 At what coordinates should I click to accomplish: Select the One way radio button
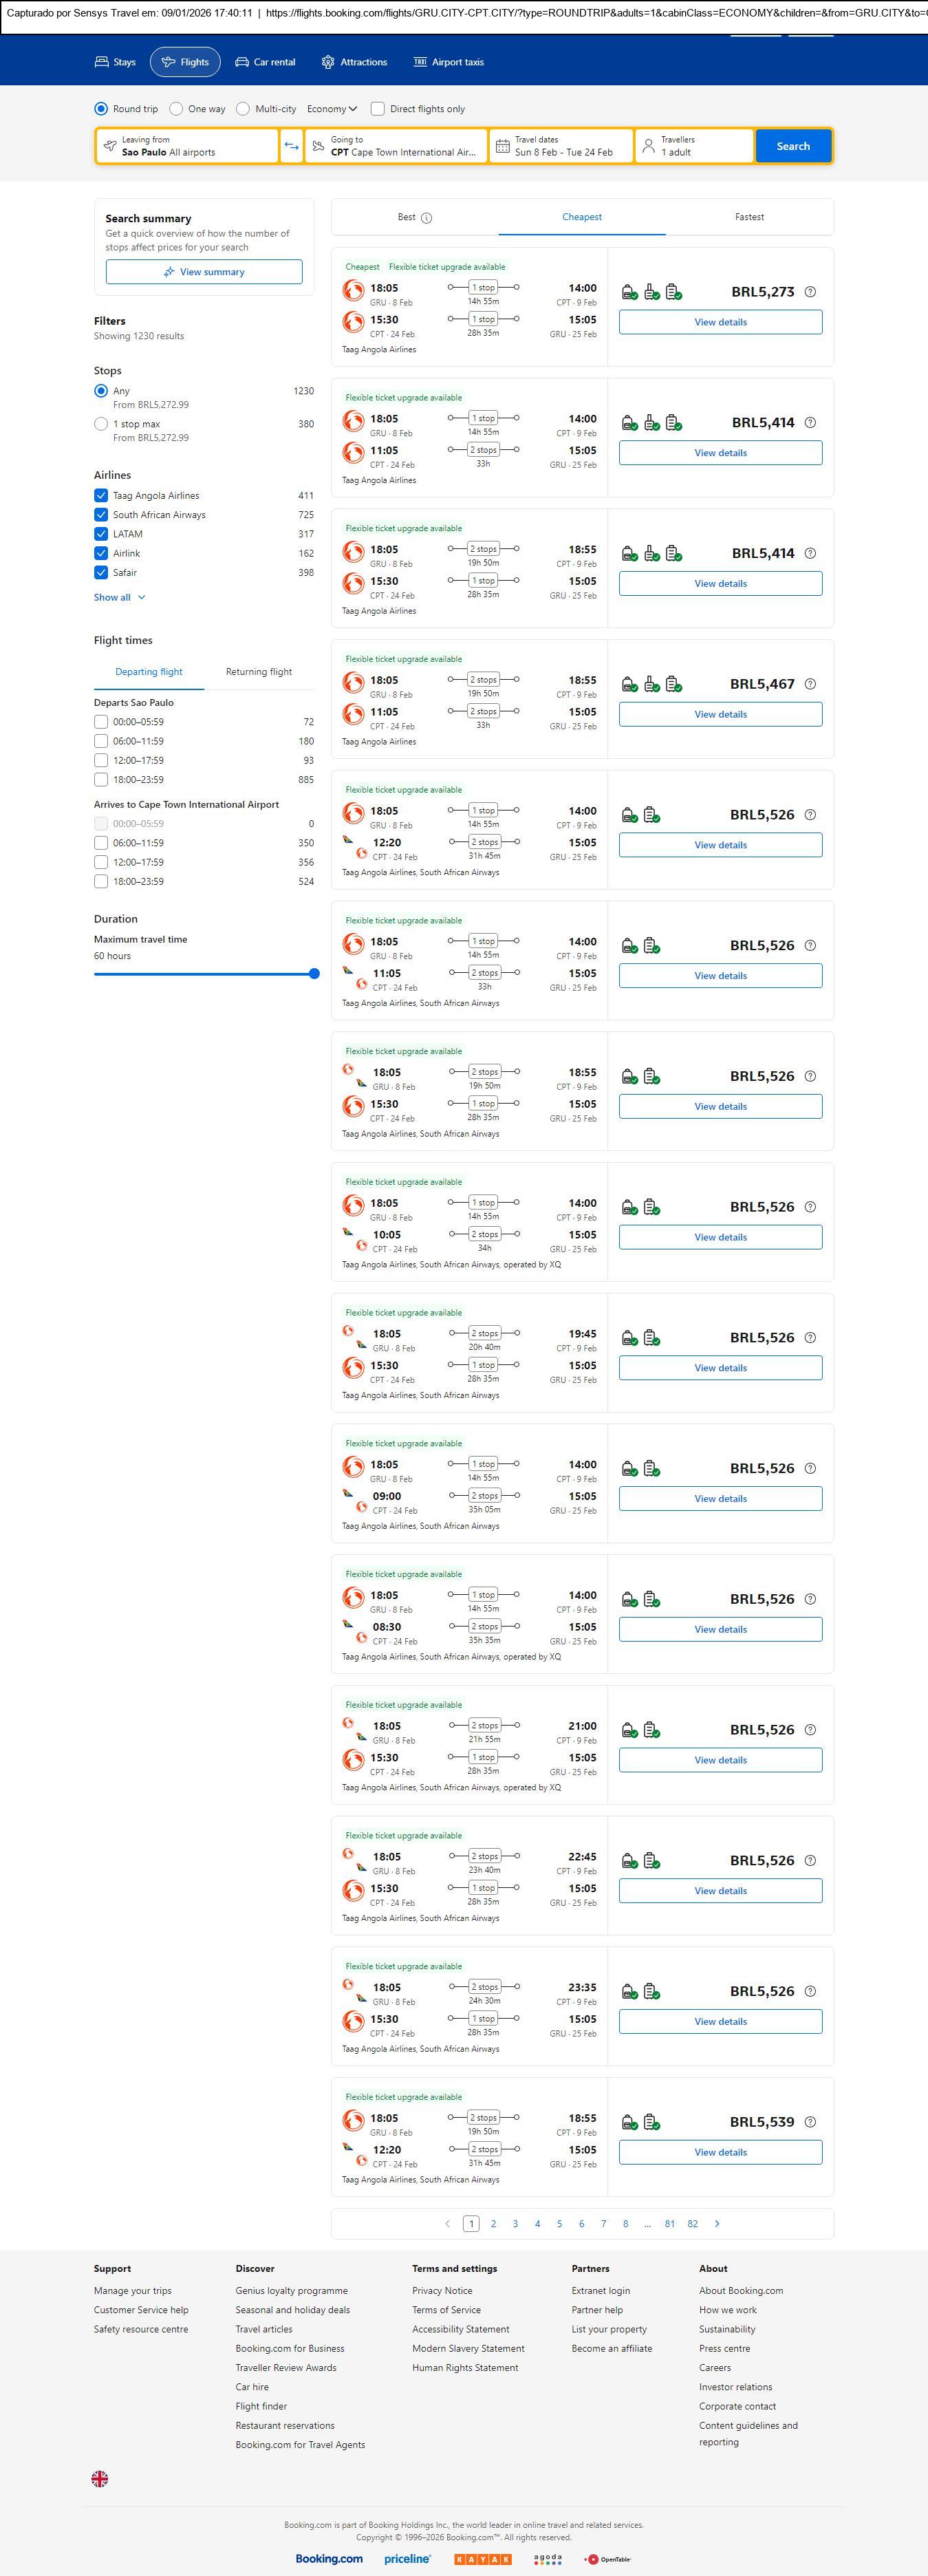[x=176, y=109]
